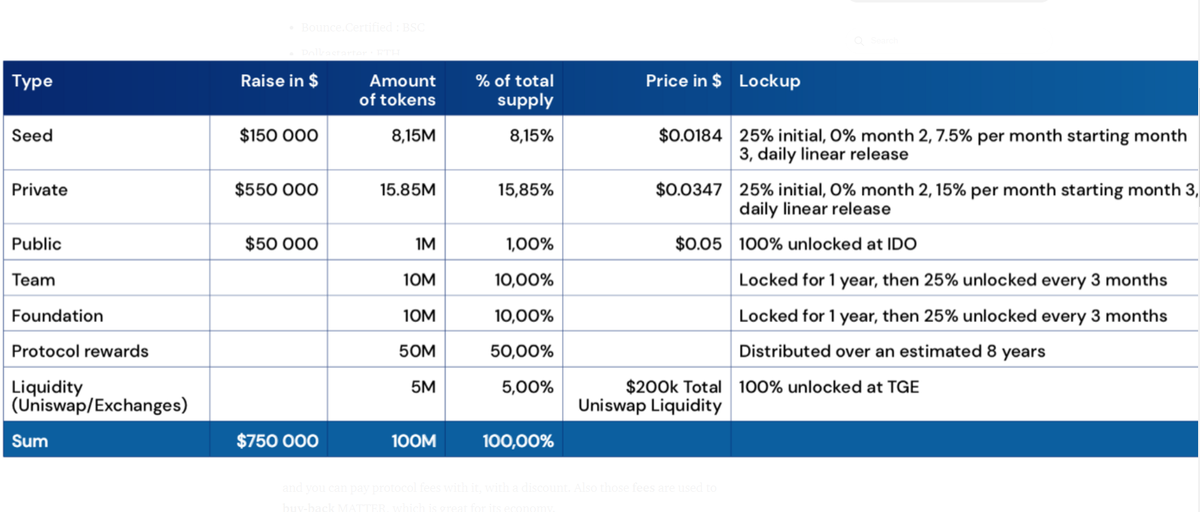Screen dimensions: 1200x512
Task: Select the % of total supply header
Action: point(514,90)
